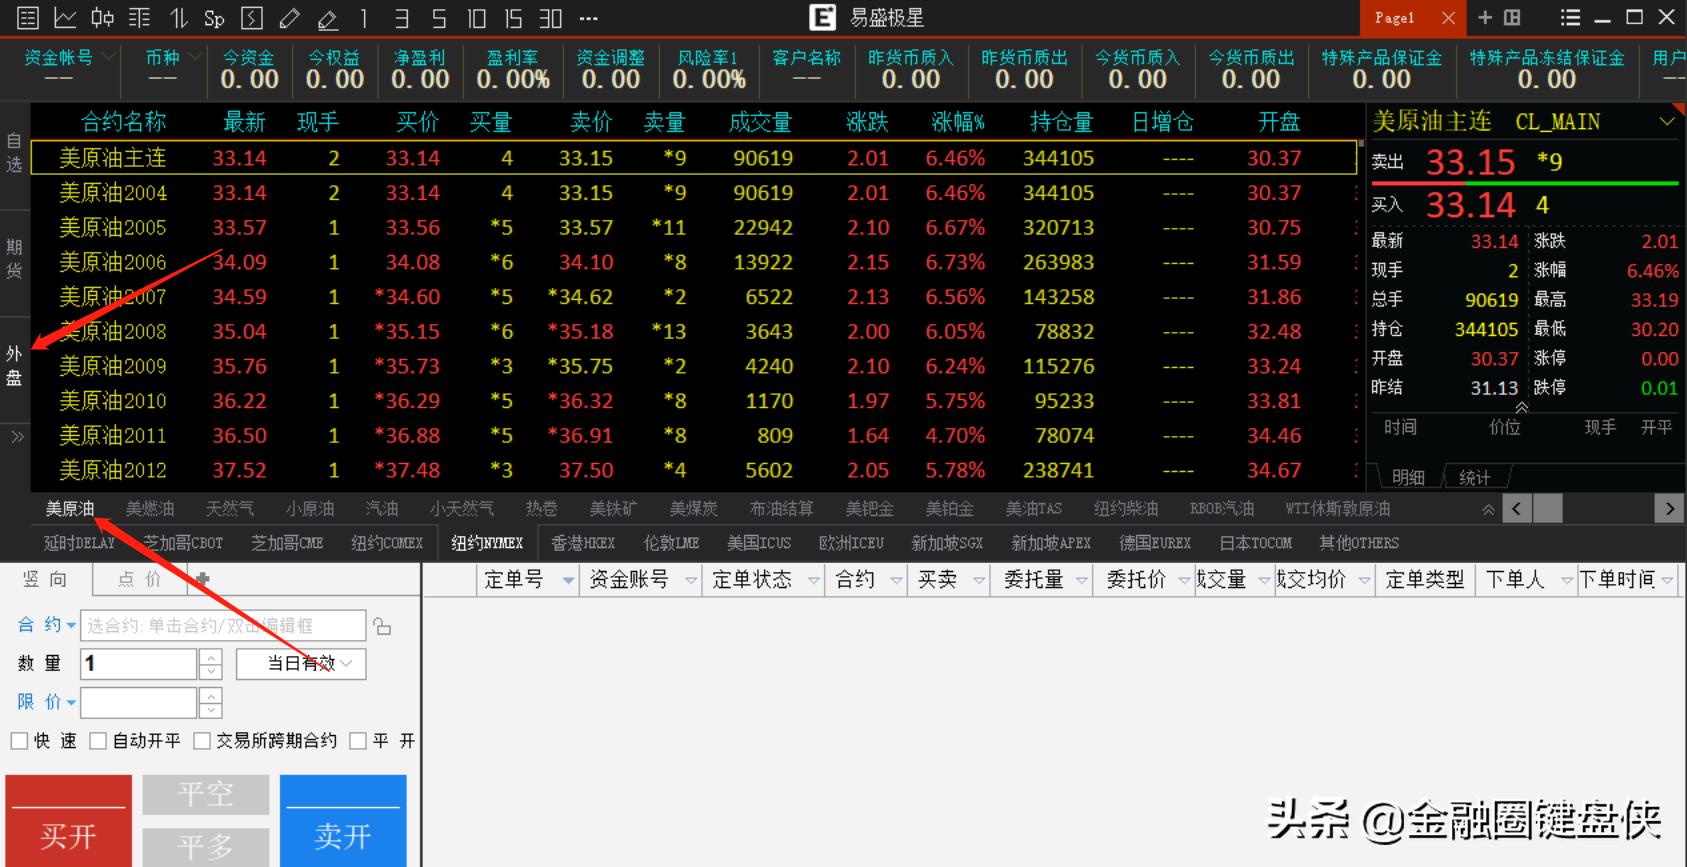
Task: Select the 天然气 category tab
Action: point(230,509)
